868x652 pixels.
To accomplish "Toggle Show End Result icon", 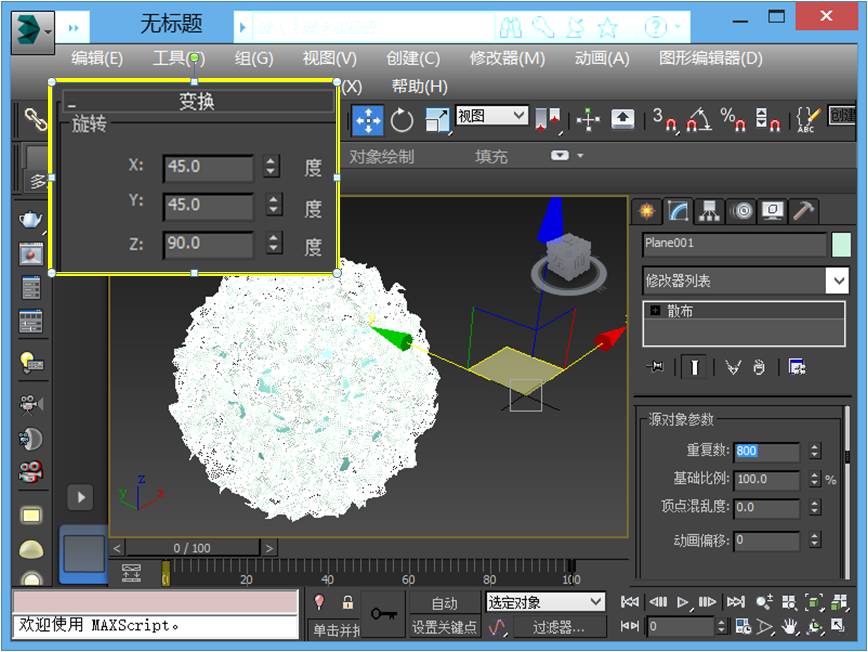I will pyautogui.click(x=694, y=367).
